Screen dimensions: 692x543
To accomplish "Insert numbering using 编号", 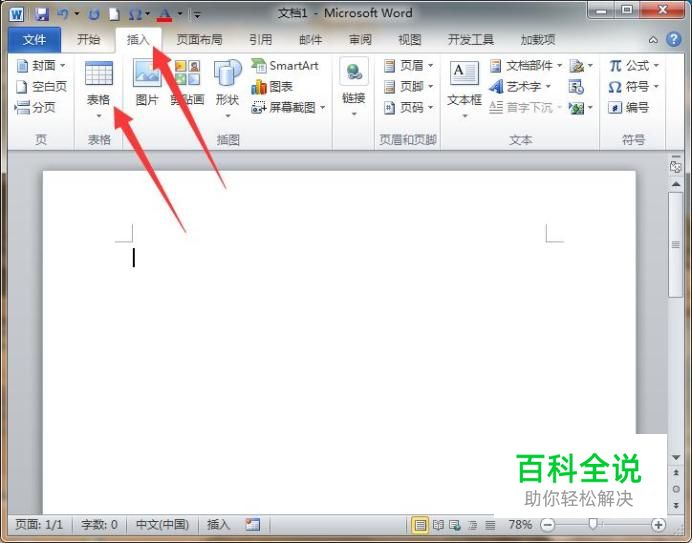I will coord(628,107).
